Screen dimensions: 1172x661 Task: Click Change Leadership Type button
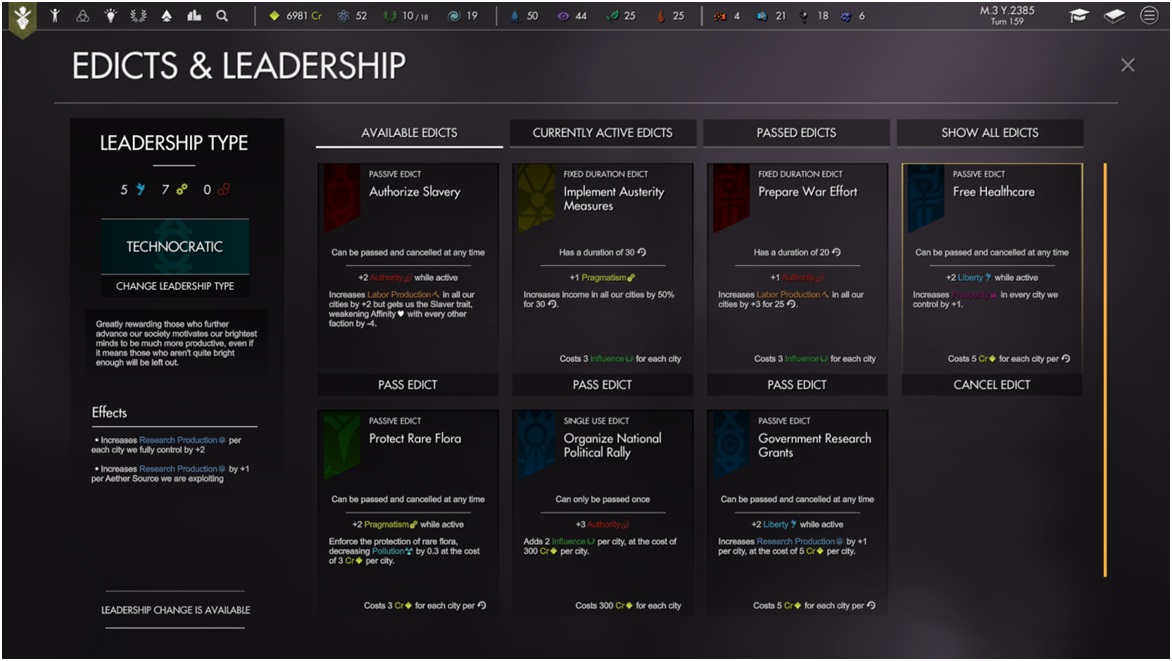tap(174, 287)
